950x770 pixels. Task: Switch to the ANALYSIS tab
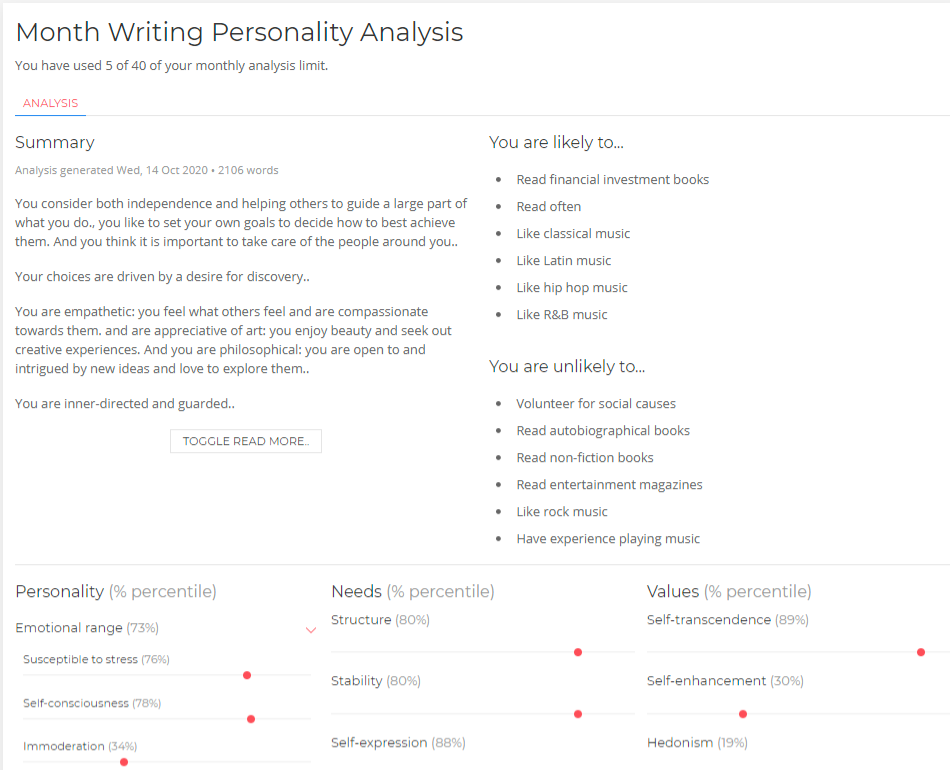coord(49,102)
